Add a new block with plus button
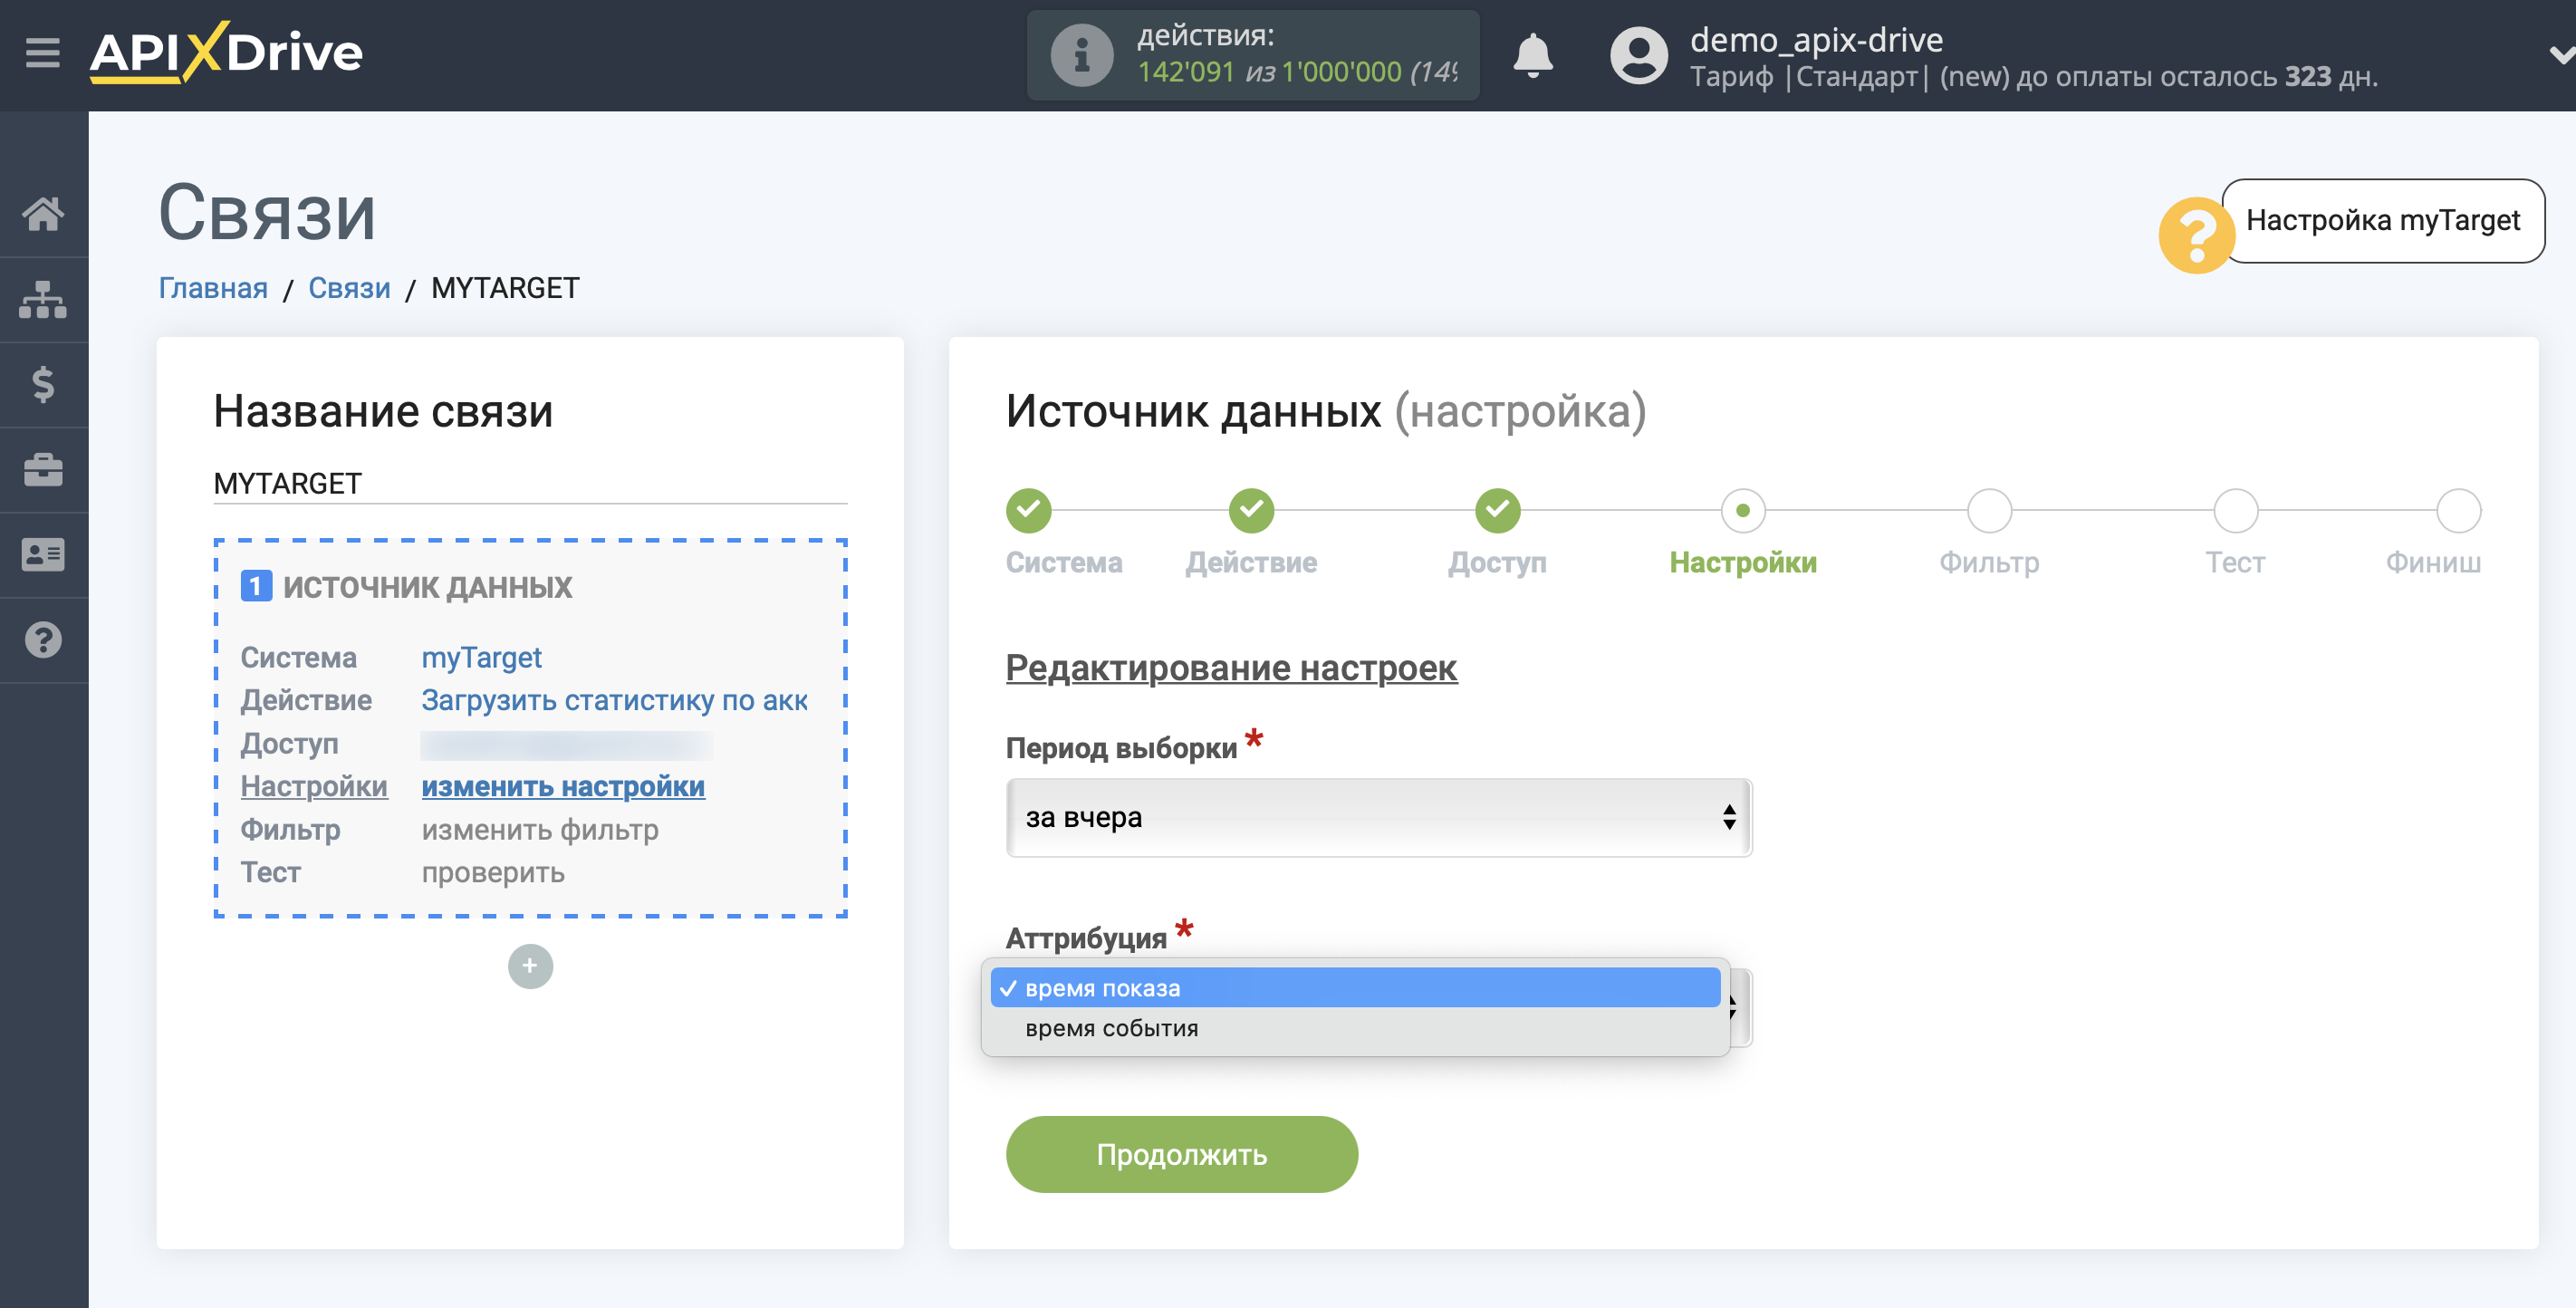The width and height of the screenshot is (2576, 1308). 530,966
